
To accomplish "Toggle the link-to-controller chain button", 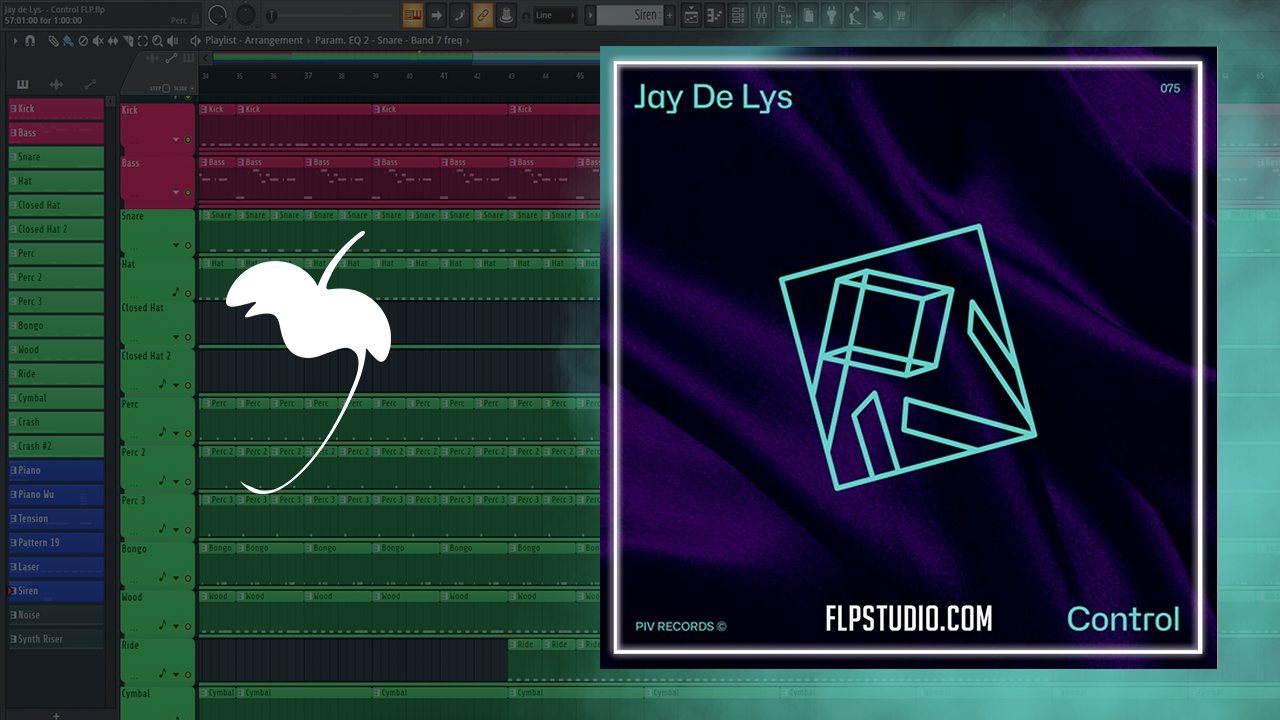I will [x=482, y=15].
